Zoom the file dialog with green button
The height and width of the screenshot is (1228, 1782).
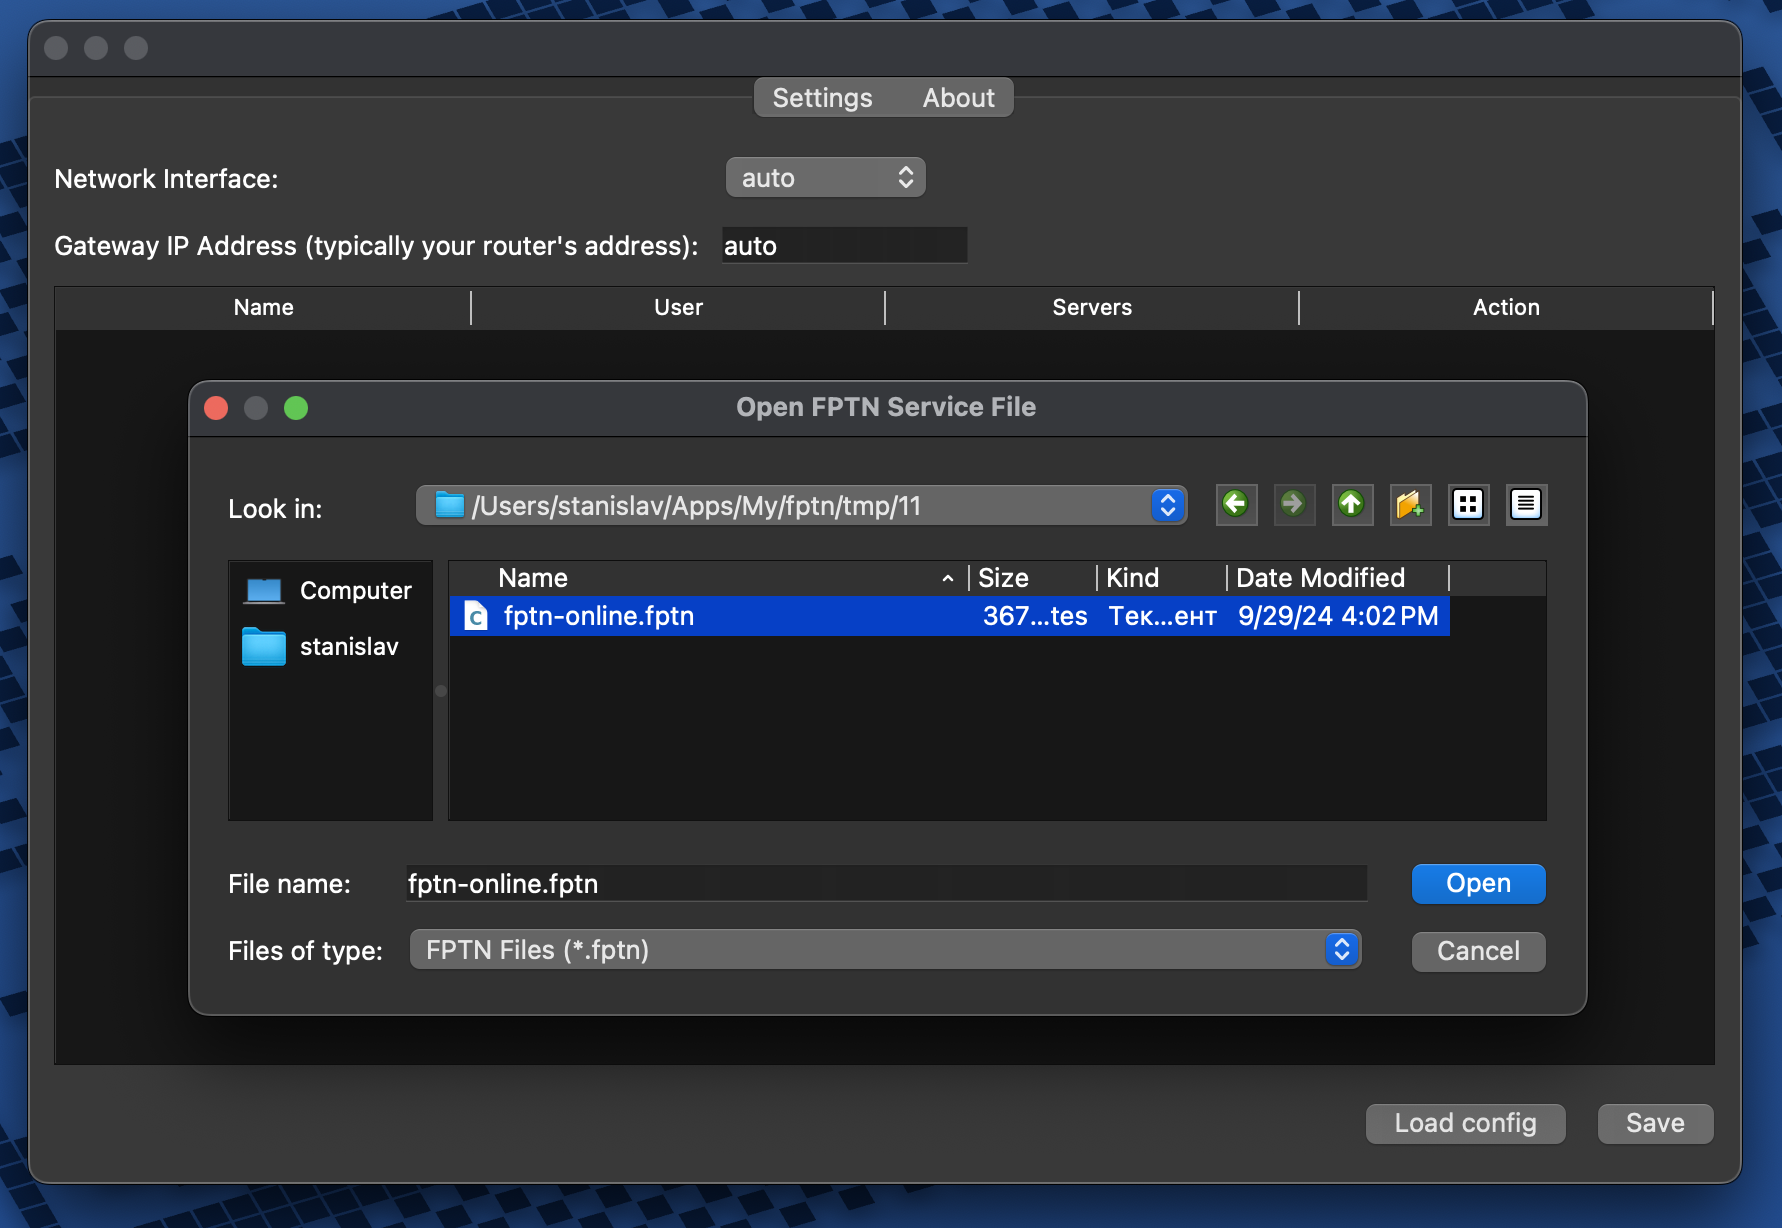[296, 408]
